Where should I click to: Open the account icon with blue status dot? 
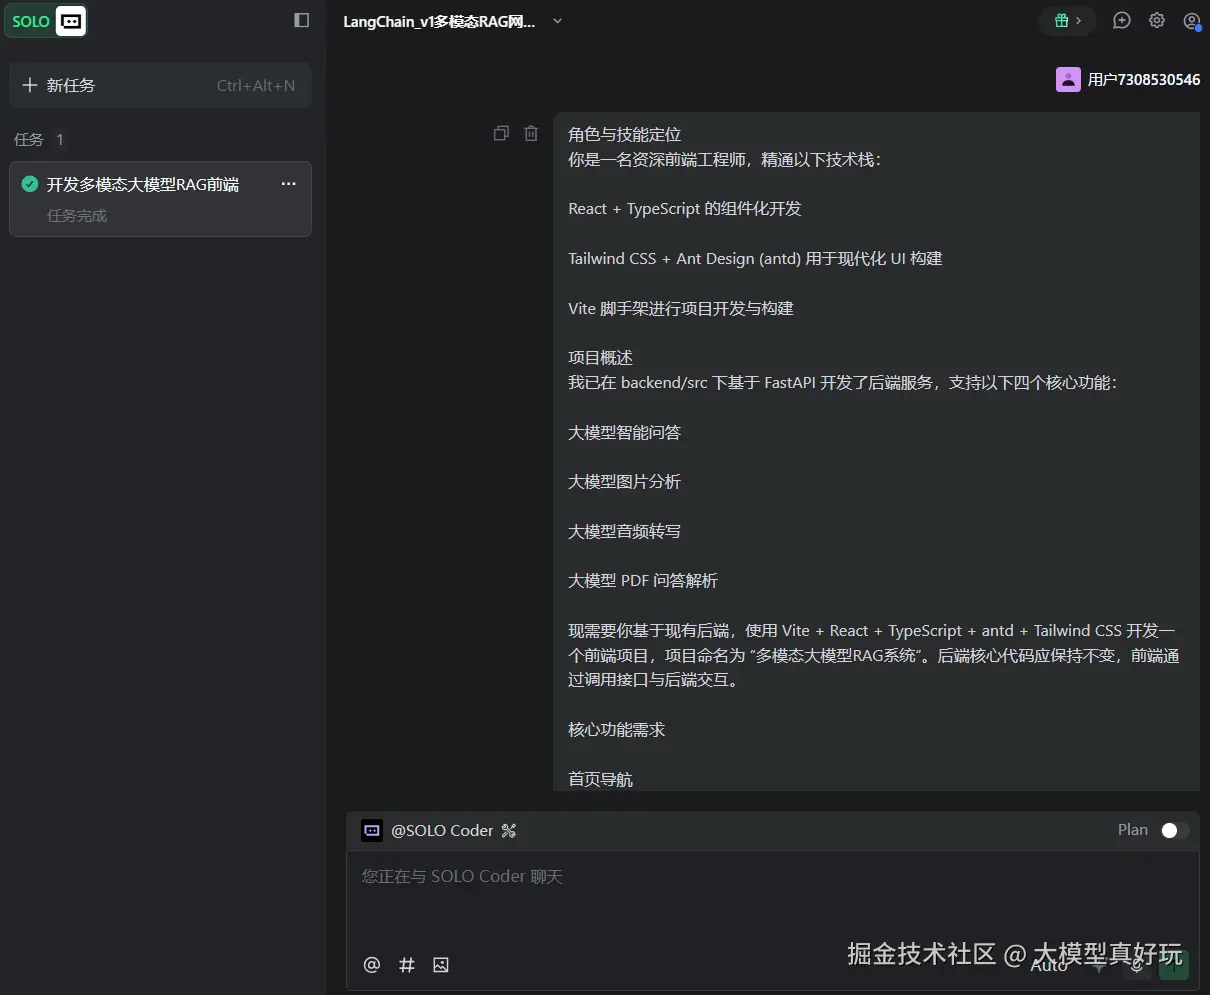(1192, 20)
